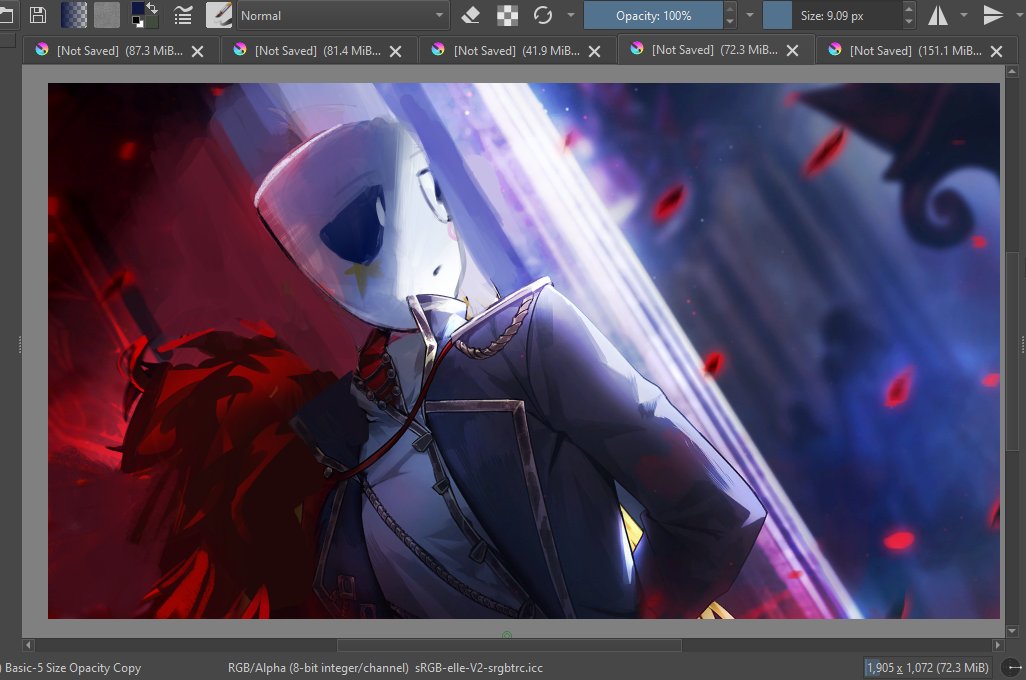This screenshot has width=1026, height=680.
Task: Open horizontal mirror options dropdown arrow
Action: click(x=964, y=14)
